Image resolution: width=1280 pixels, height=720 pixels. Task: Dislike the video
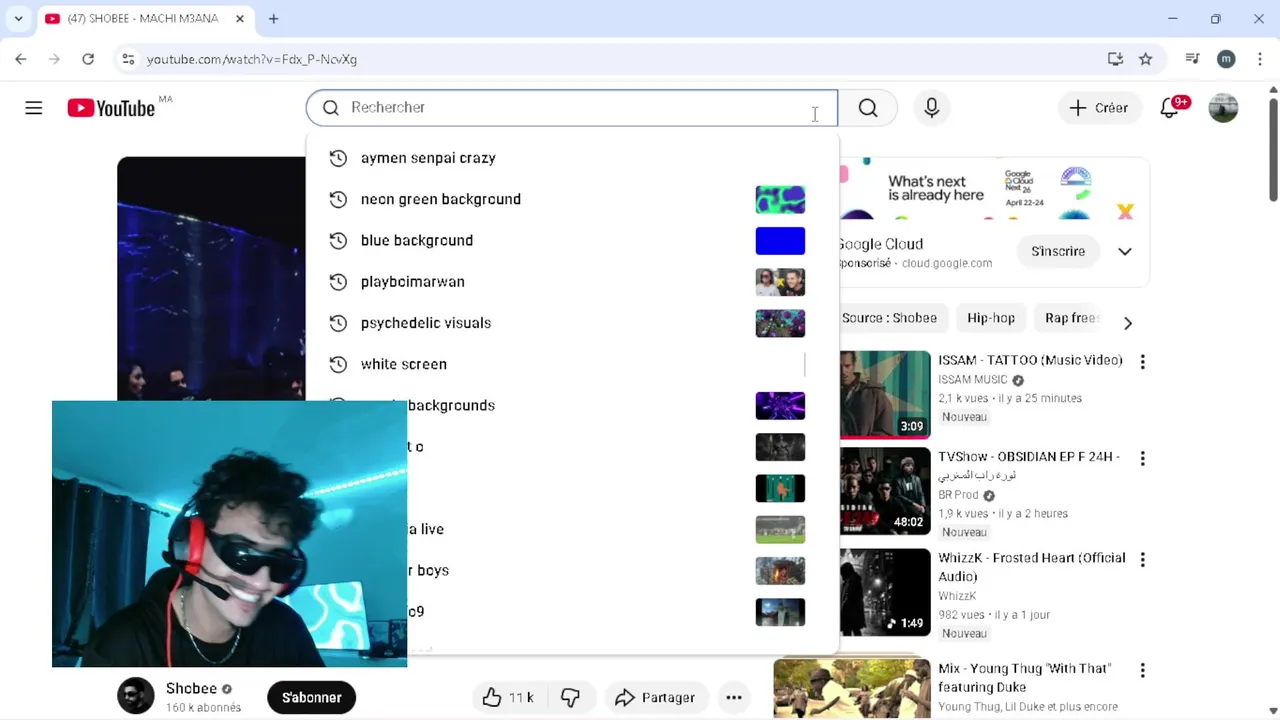pos(571,697)
